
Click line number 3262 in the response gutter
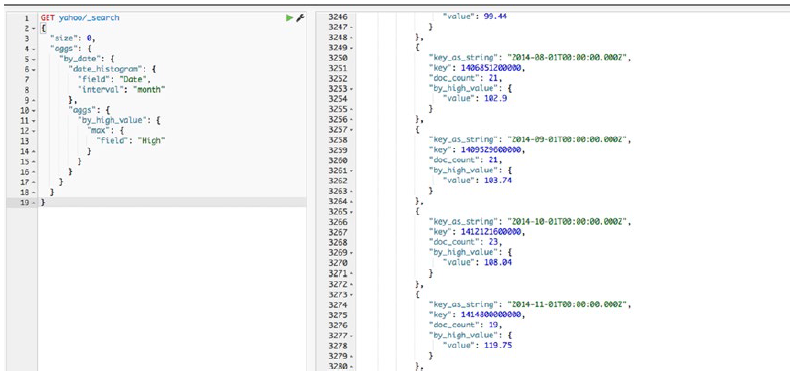tap(338, 181)
